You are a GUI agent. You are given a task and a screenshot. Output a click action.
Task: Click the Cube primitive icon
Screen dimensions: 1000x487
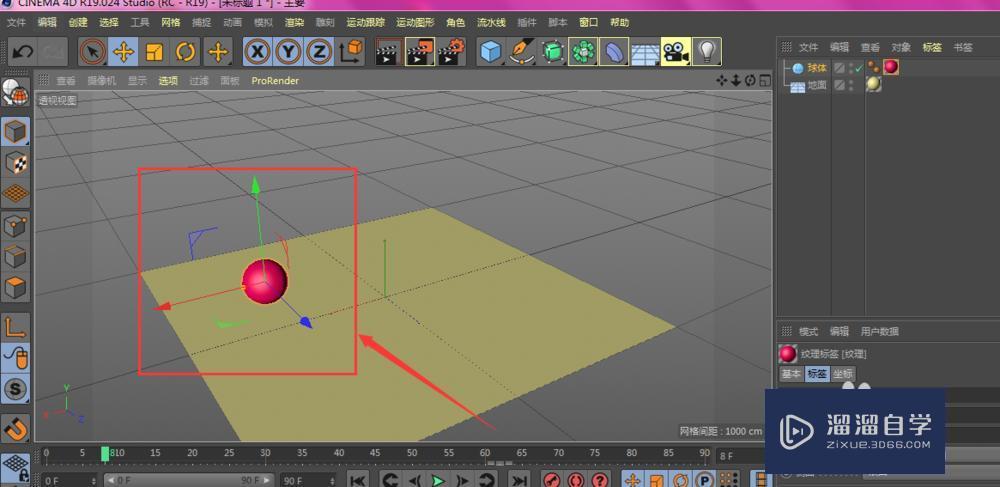click(x=489, y=51)
